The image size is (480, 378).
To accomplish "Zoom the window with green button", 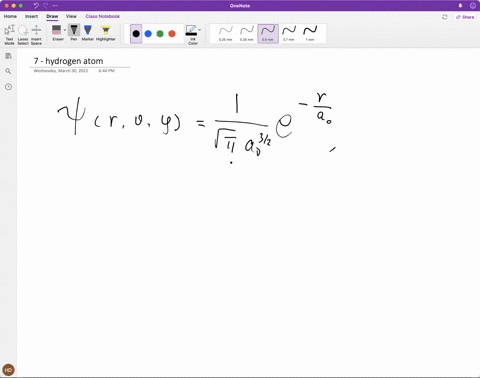I will tap(21, 6).
